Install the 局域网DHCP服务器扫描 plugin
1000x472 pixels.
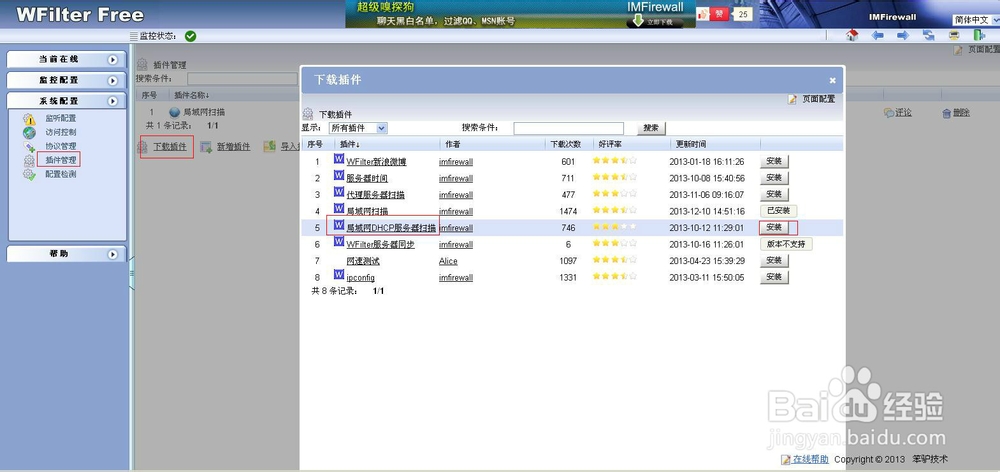coord(774,228)
